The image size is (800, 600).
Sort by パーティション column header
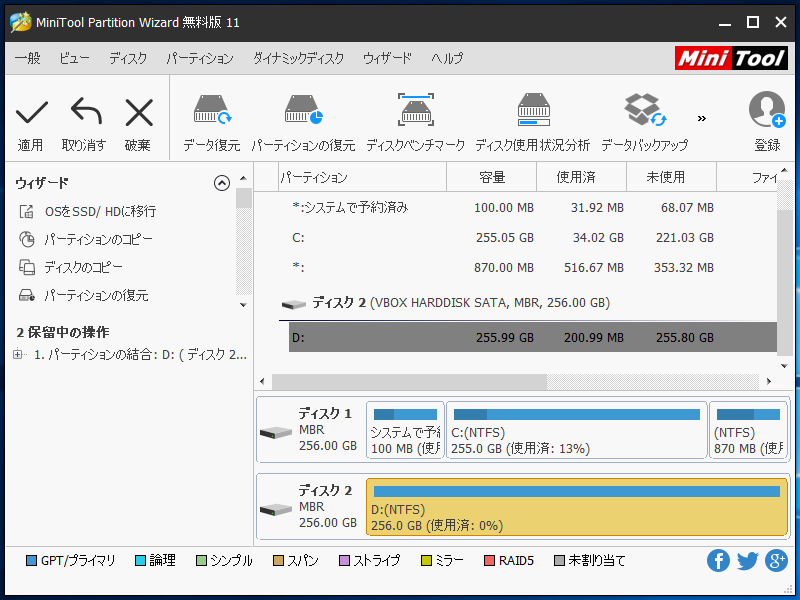362,177
